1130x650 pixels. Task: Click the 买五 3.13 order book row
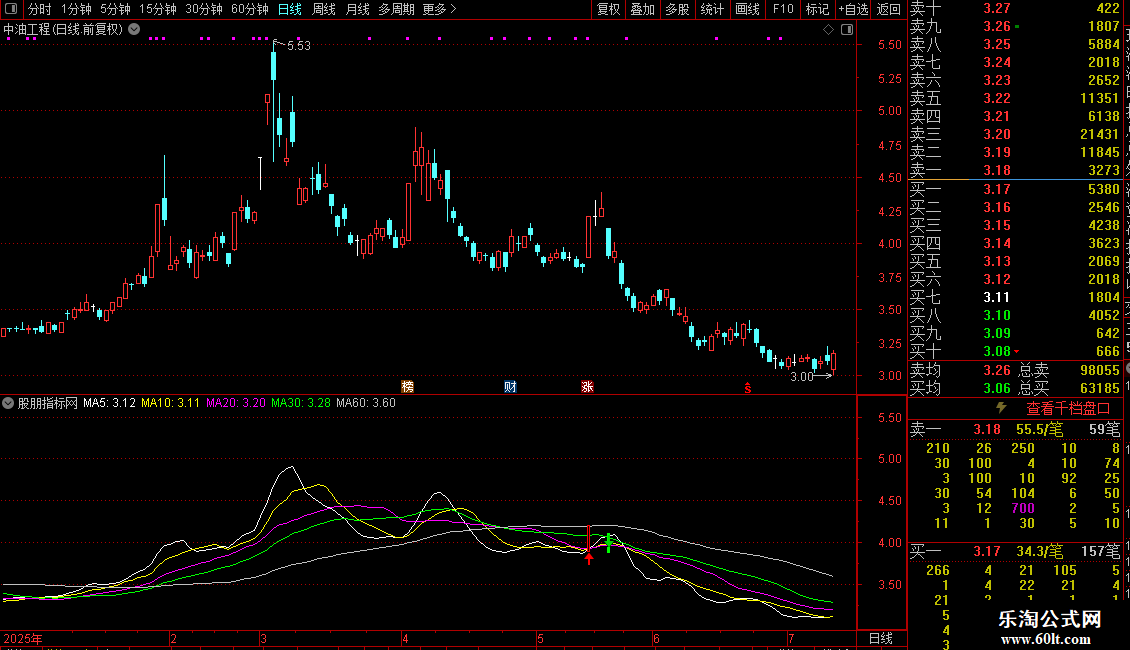1015,261
